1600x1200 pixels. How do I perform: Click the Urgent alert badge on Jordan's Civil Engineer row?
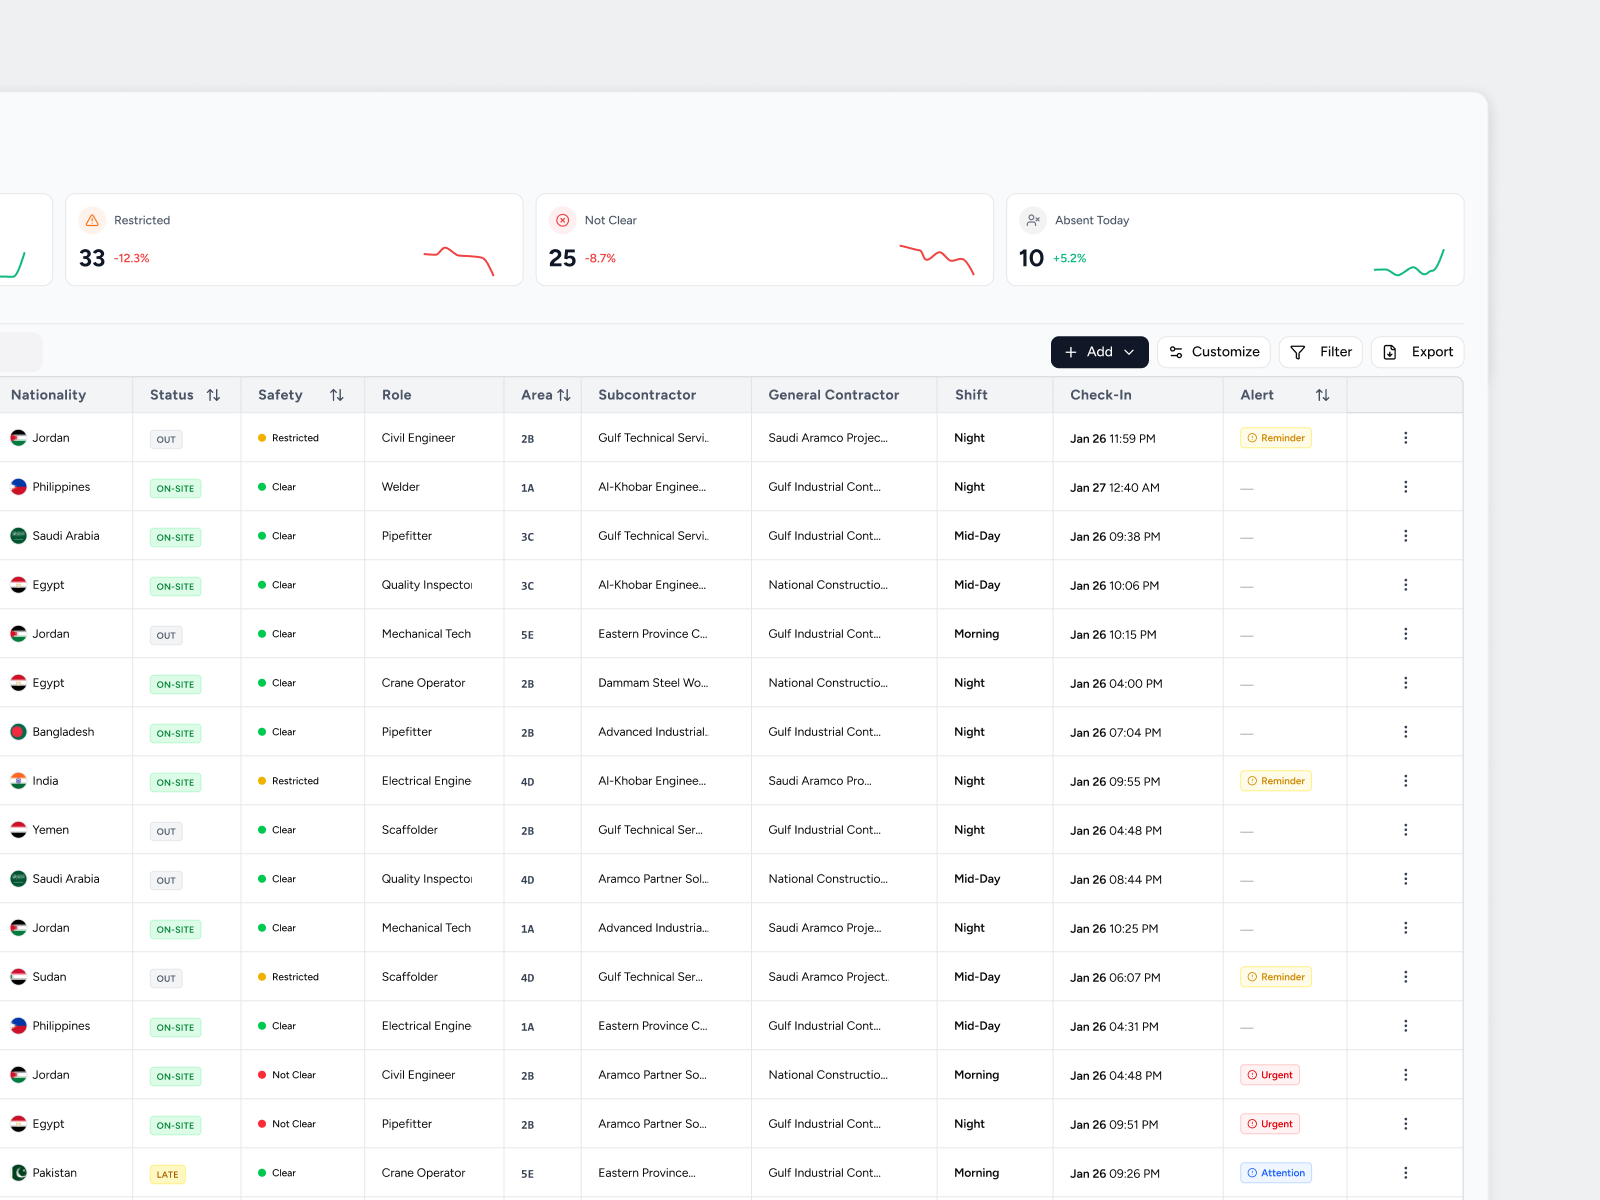(x=1270, y=1074)
